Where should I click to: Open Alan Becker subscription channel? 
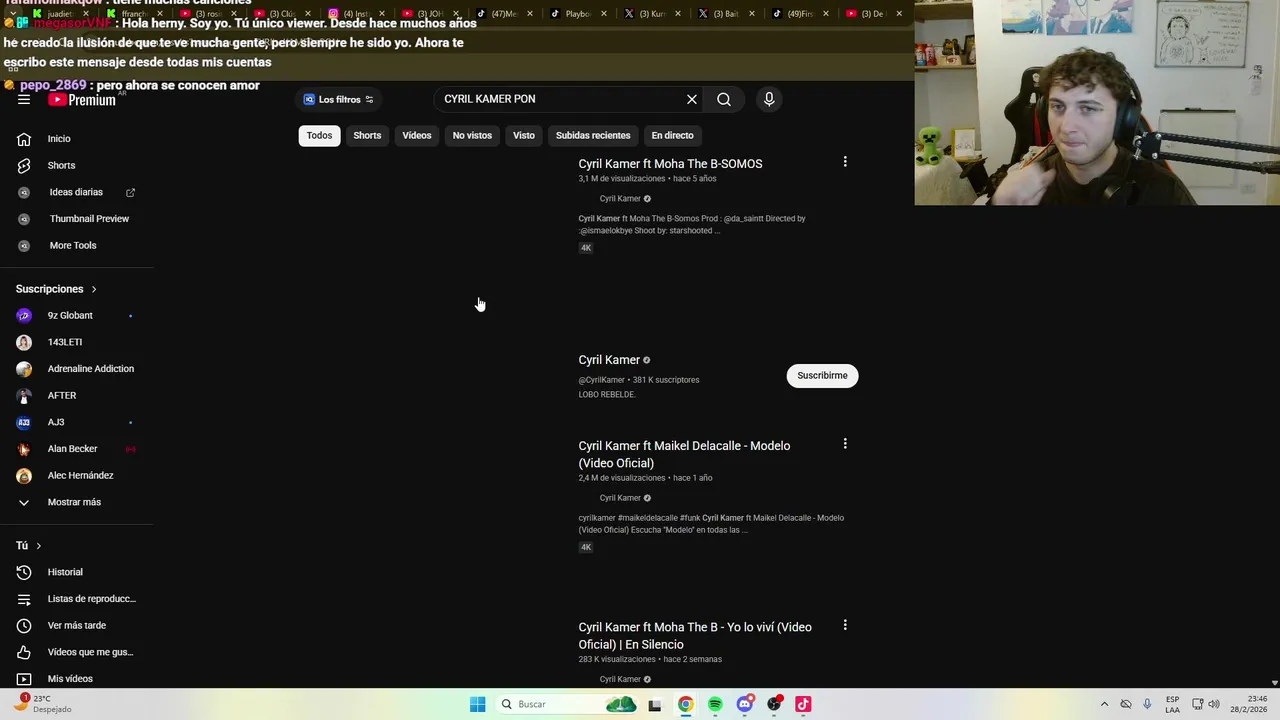(x=73, y=449)
